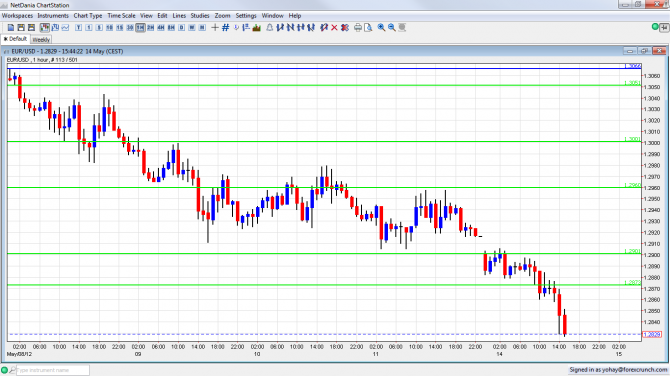Image resolution: width=670 pixels, height=376 pixels.
Task: Open the Help menu
Action: 295,15
